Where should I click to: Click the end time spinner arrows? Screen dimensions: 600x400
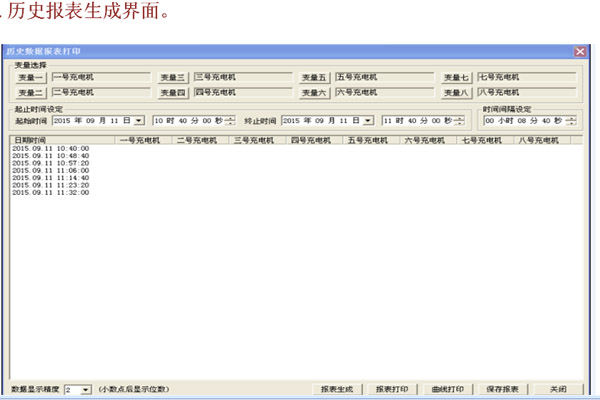(x=461, y=120)
